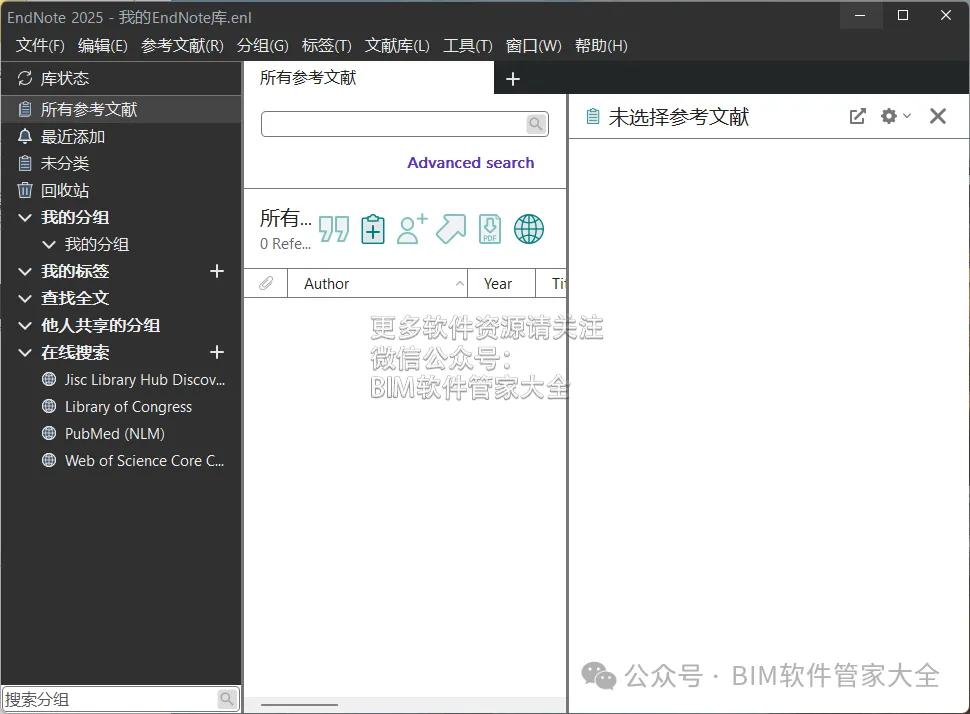Screen dimensions: 970x714
Task: Collapse the 查找全文 section
Action: (x=25, y=299)
